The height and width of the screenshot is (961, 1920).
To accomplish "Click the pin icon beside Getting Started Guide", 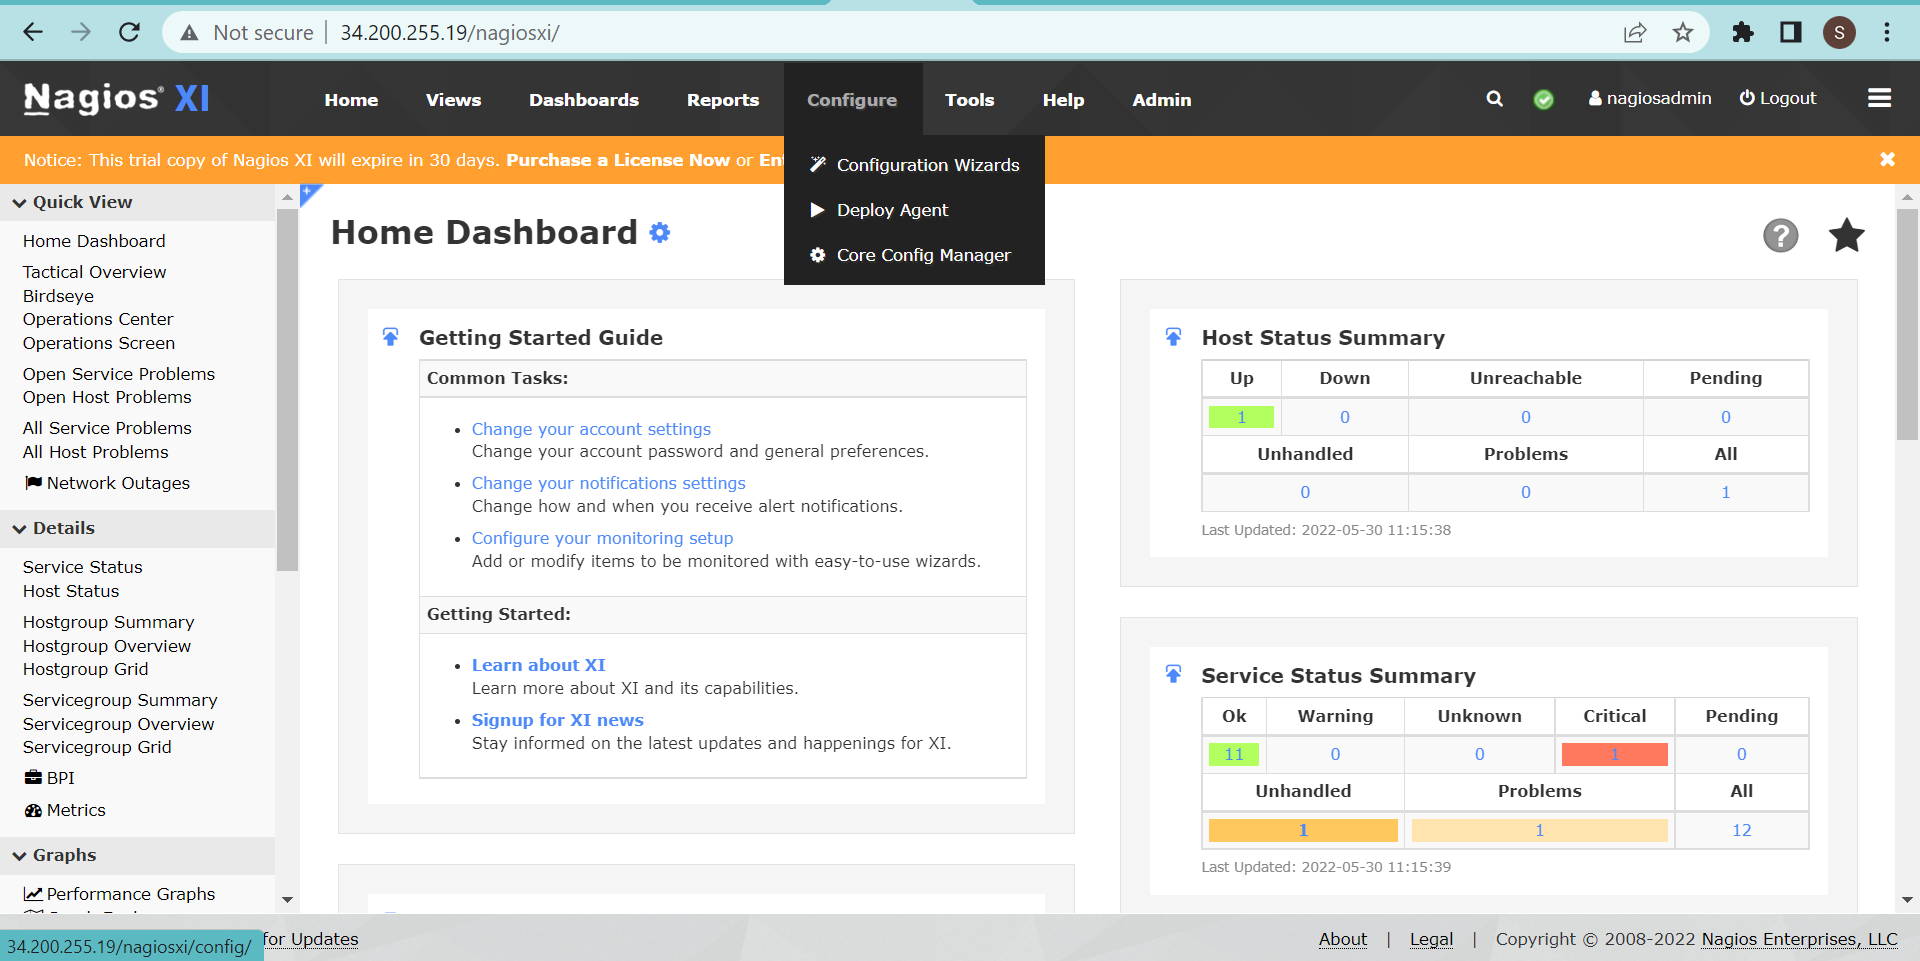I will point(391,337).
